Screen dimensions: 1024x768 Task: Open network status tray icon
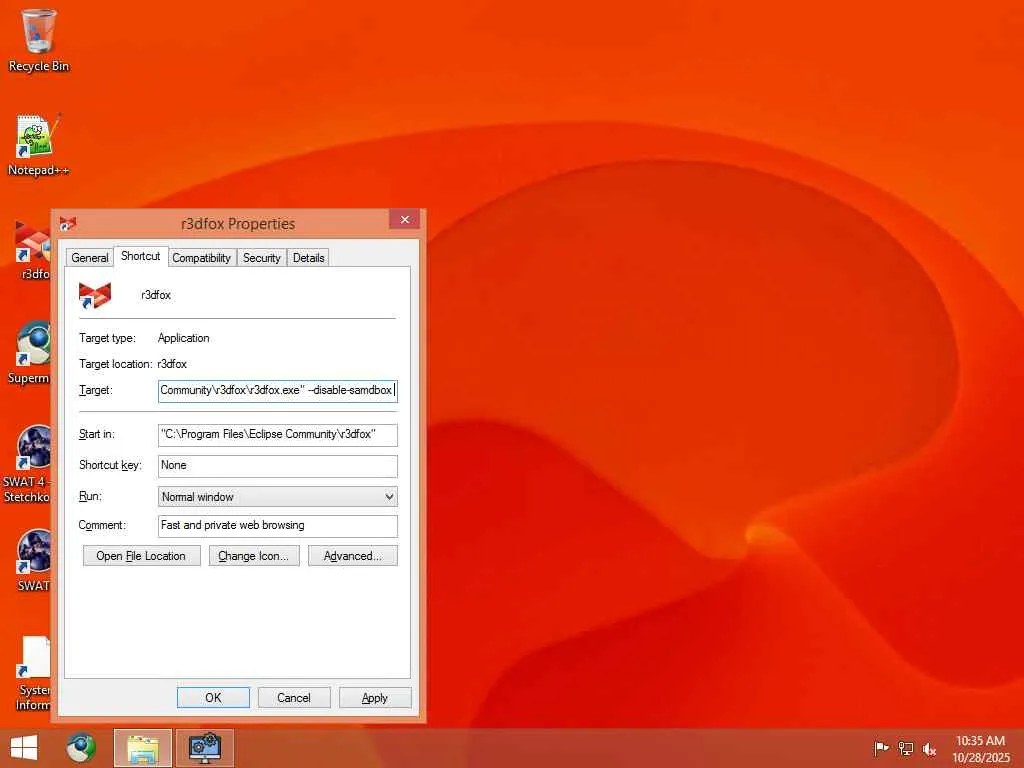tap(906, 748)
